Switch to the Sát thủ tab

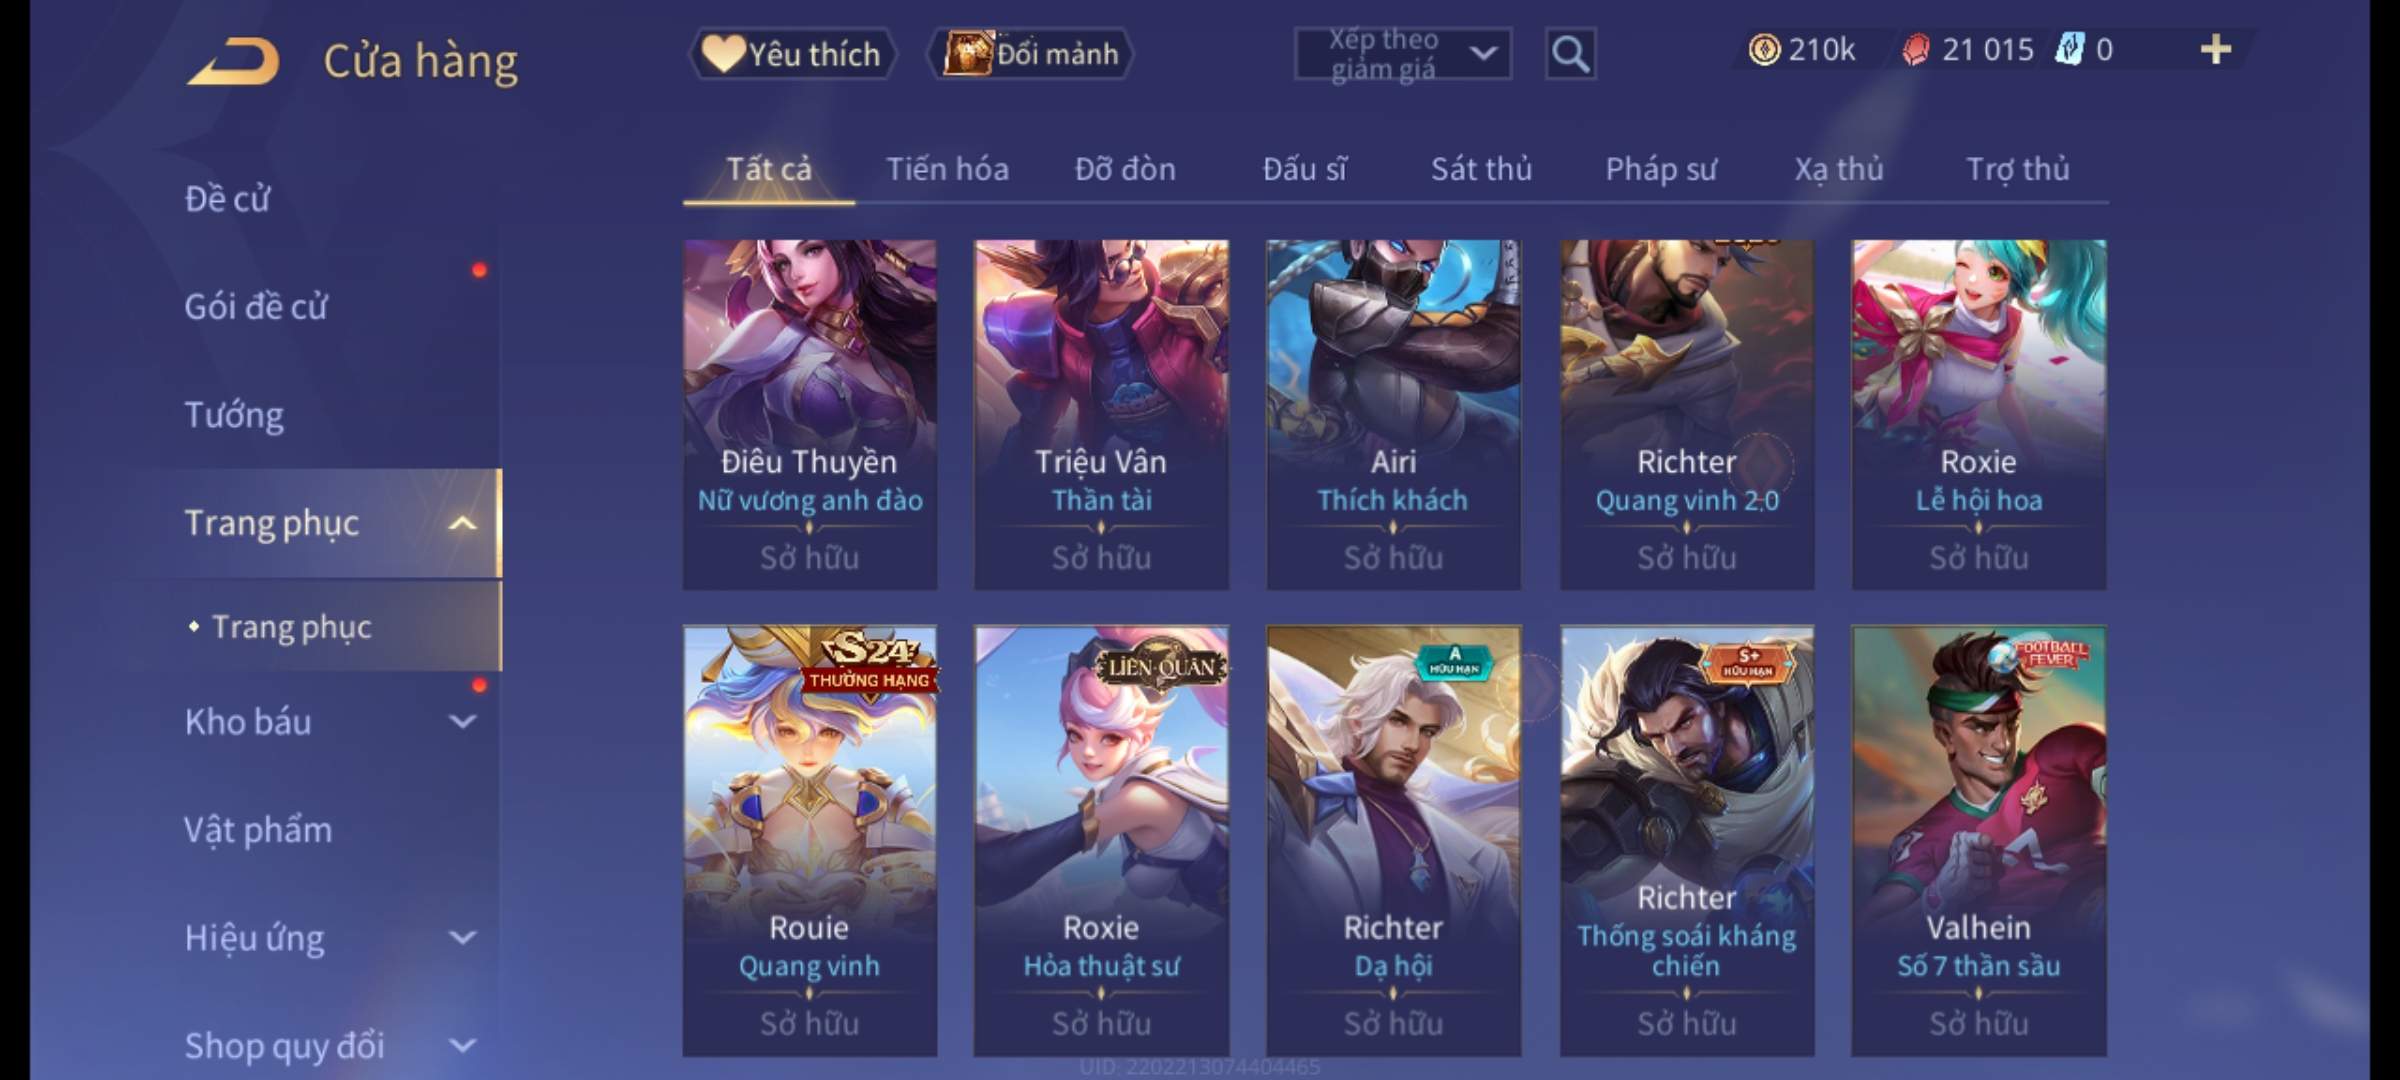click(x=1481, y=169)
